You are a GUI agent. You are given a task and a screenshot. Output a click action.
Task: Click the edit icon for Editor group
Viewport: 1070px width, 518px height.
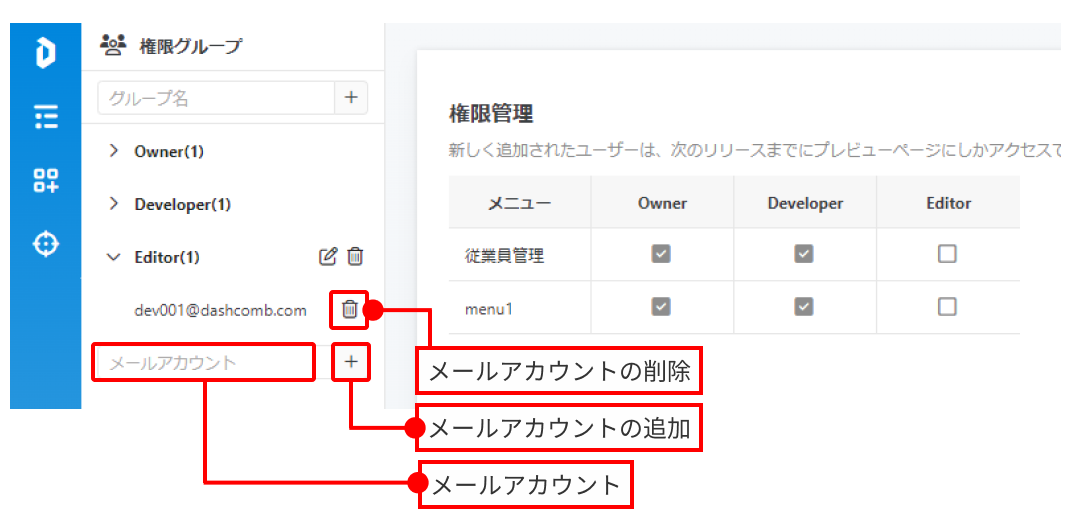(327, 257)
